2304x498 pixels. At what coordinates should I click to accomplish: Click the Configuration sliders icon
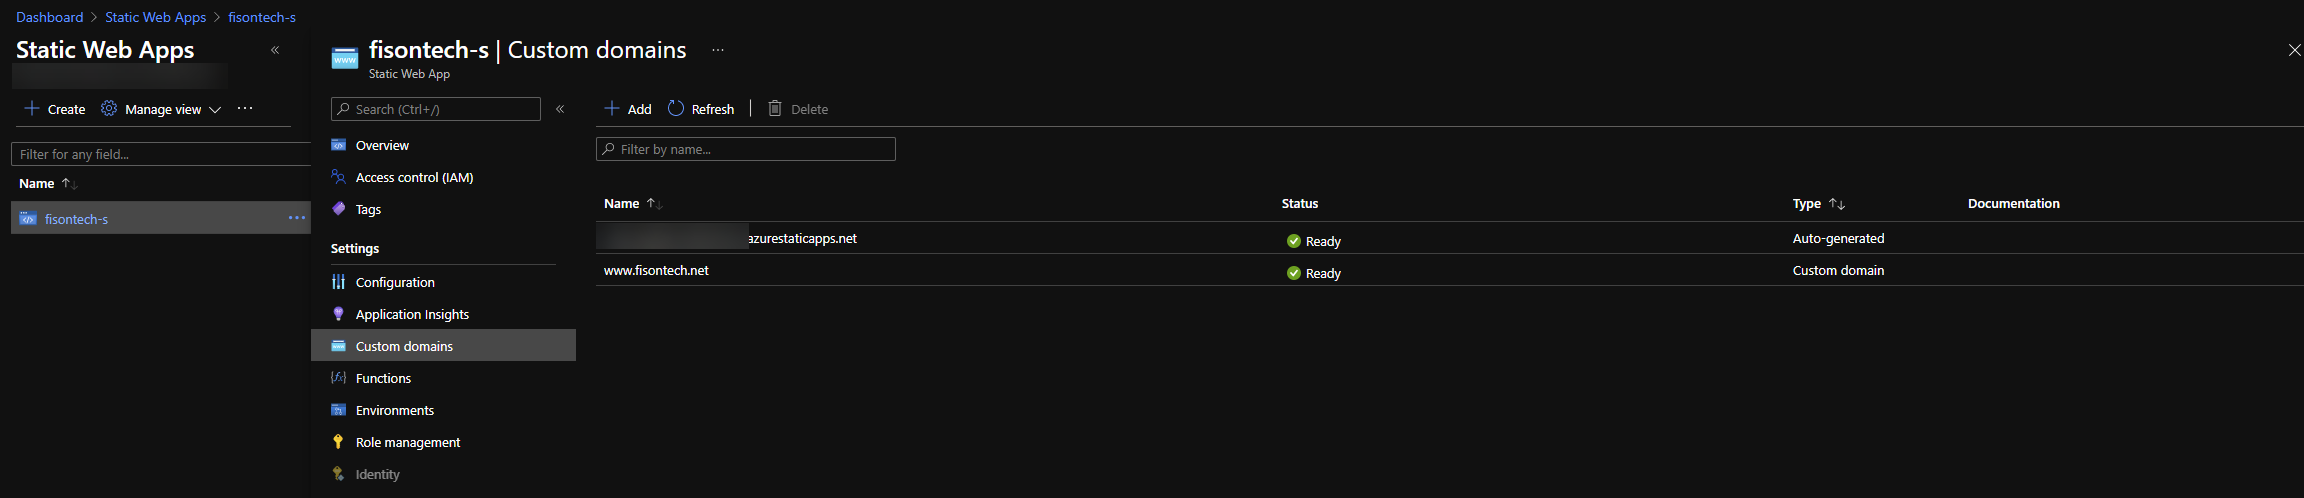(x=338, y=282)
